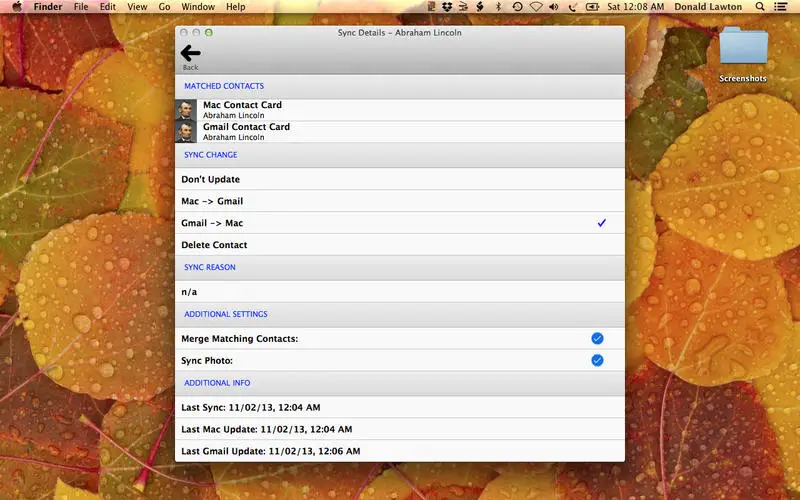Image resolution: width=800 pixels, height=500 pixels.
Task: Click the battery status icon
Action: 592,7
